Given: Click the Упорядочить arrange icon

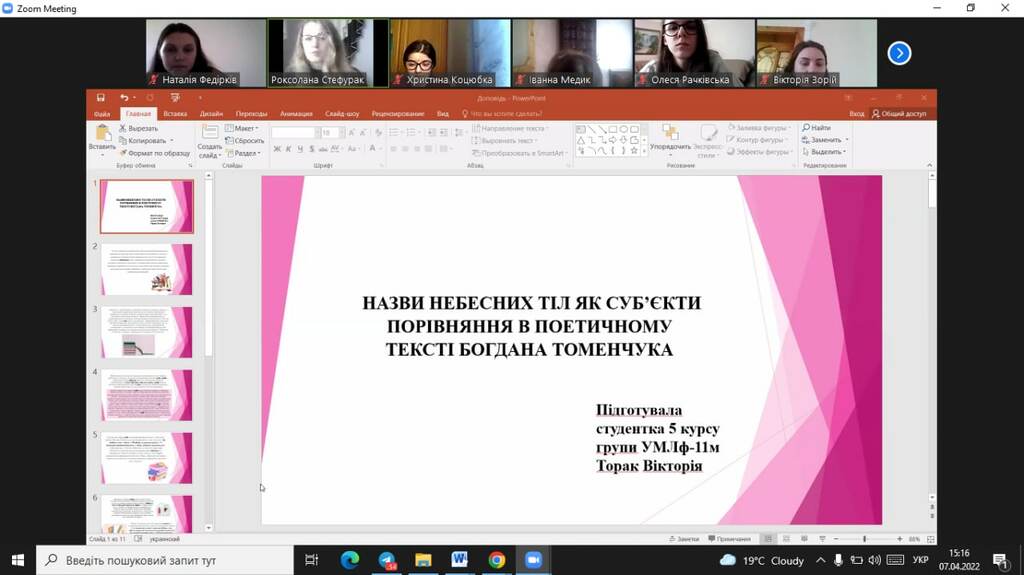Looking at the screenshot, I should pyautogui.click(x=670, y=133).
